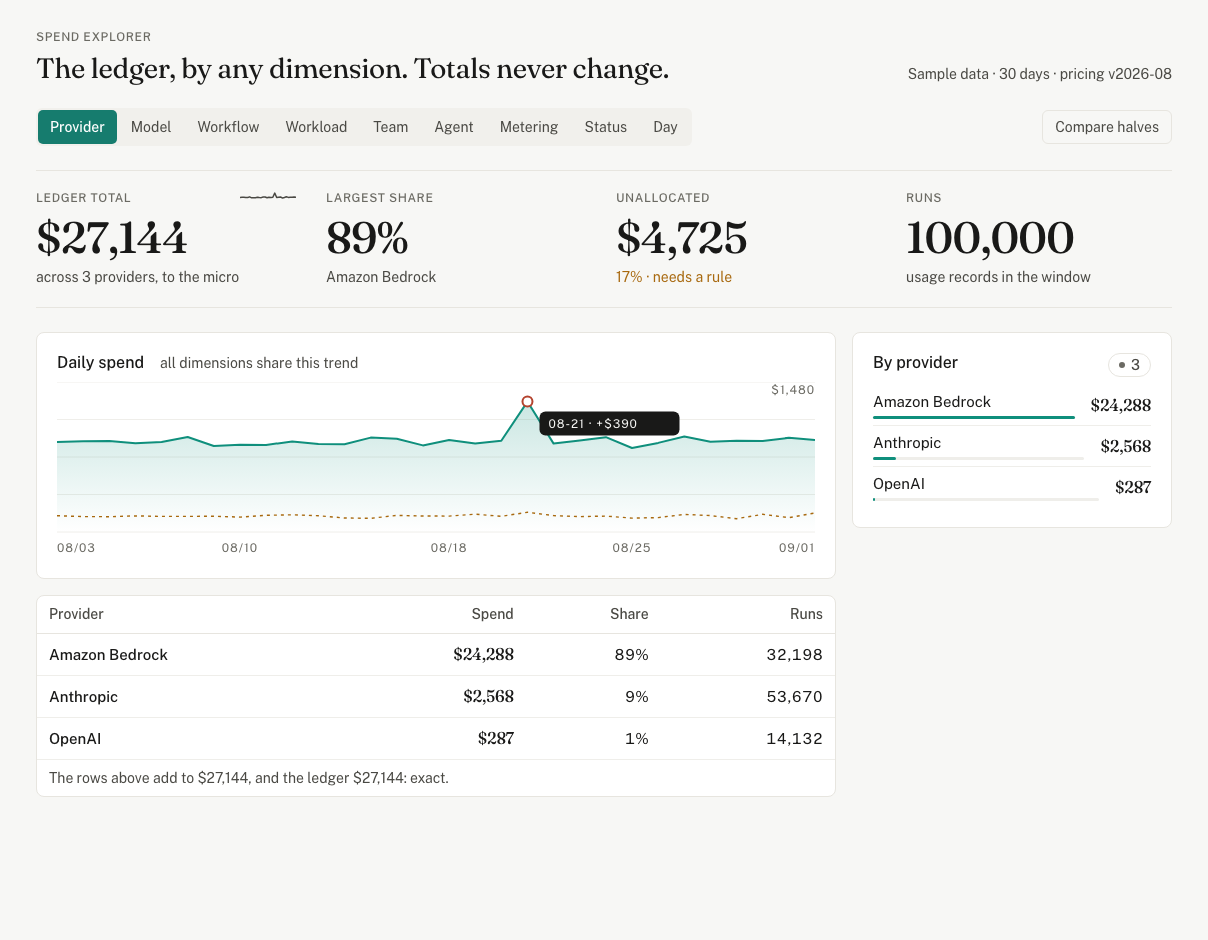
Task: Click the $1,480 chart axis label
Action: tap(793, 390)
